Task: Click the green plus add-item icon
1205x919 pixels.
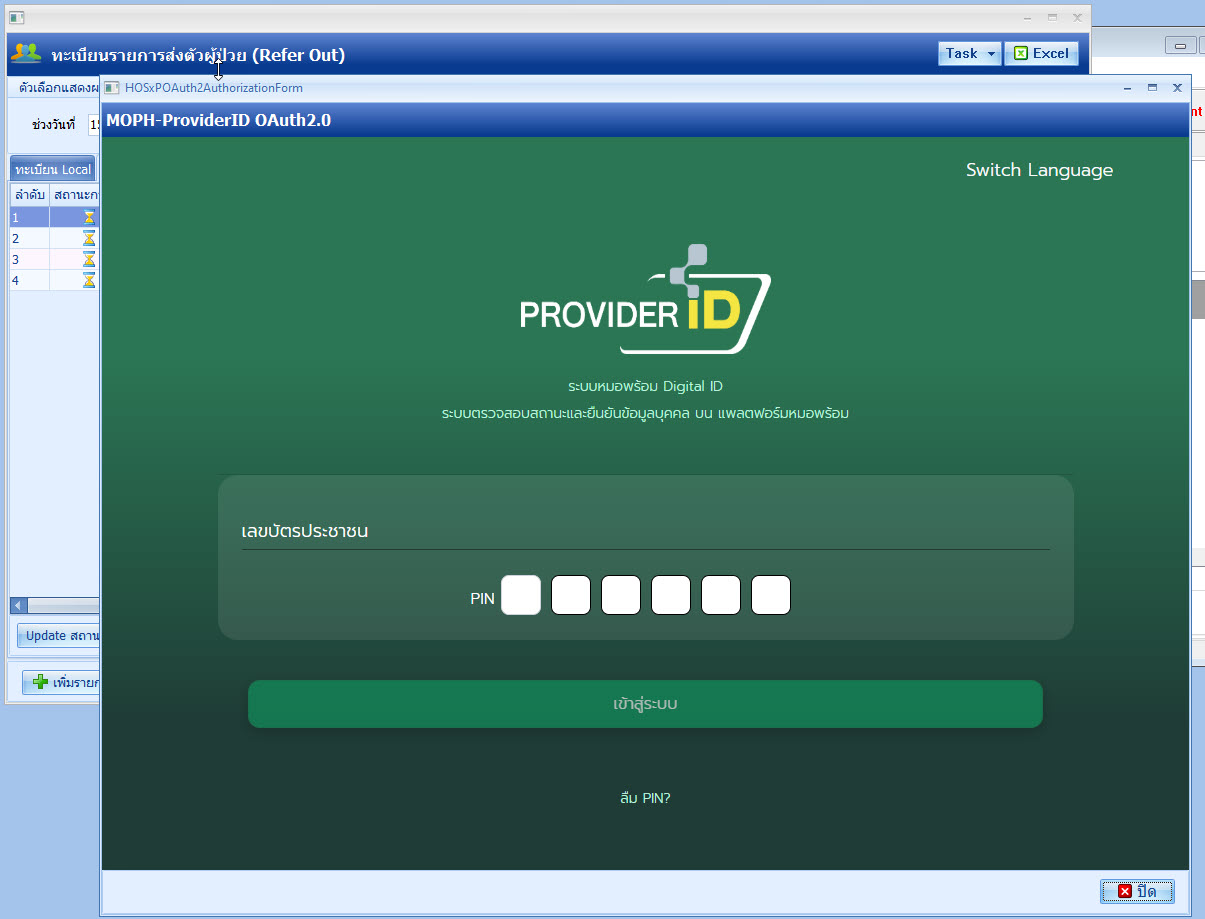Action: [40, 682]
